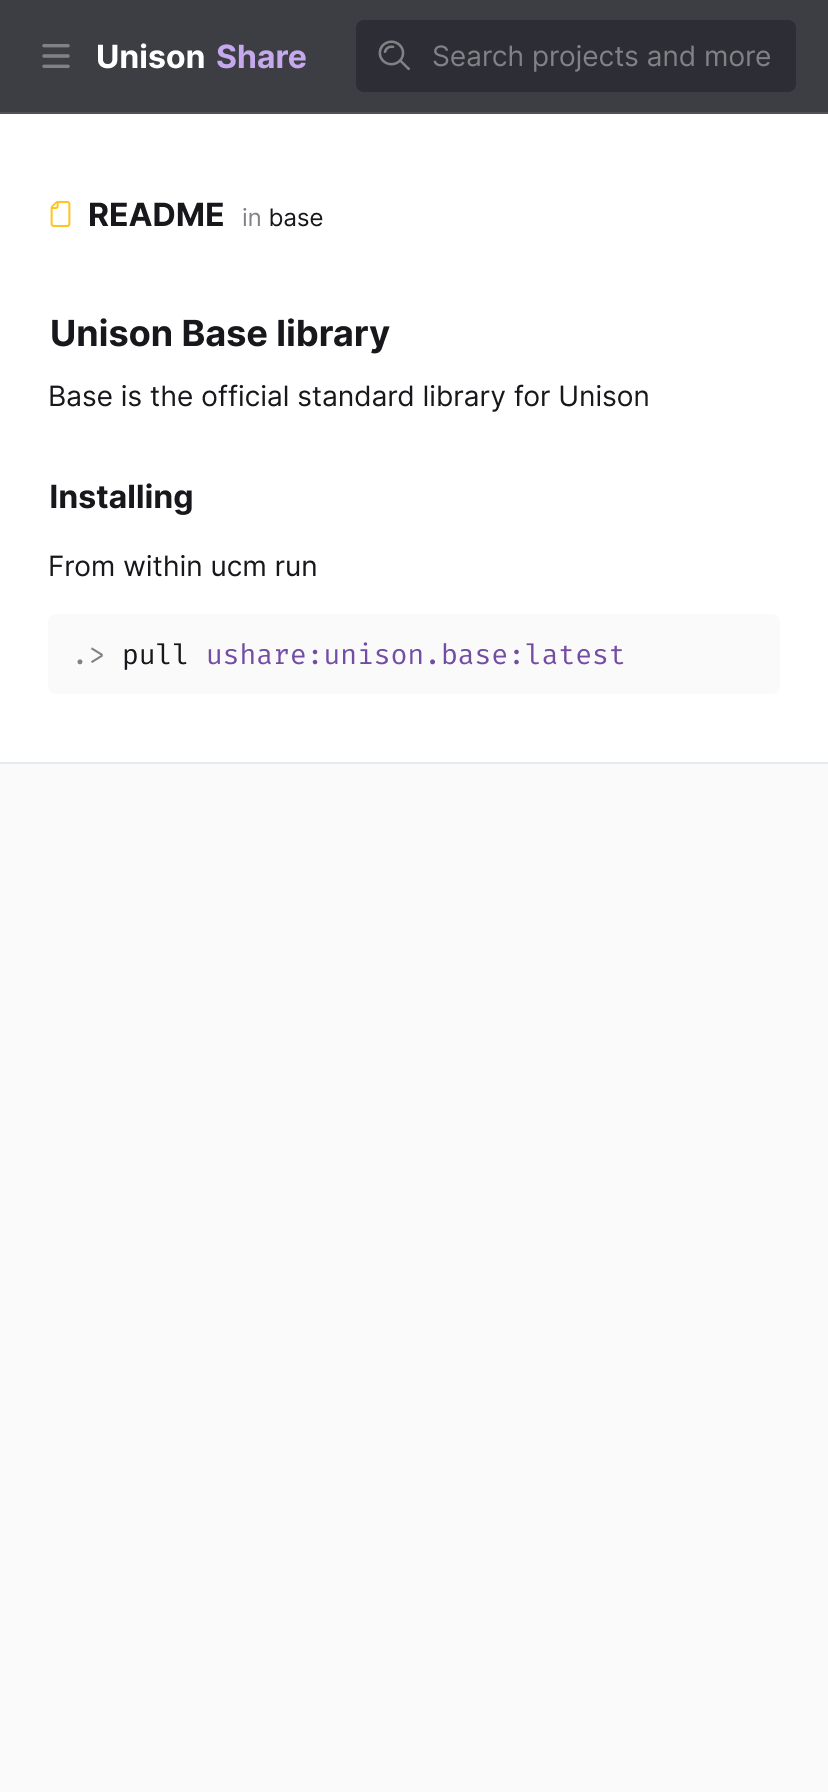This screenshot has height=1792, width=828.
Task: Click the magnifying glass search icon
Action: [394, 56]
